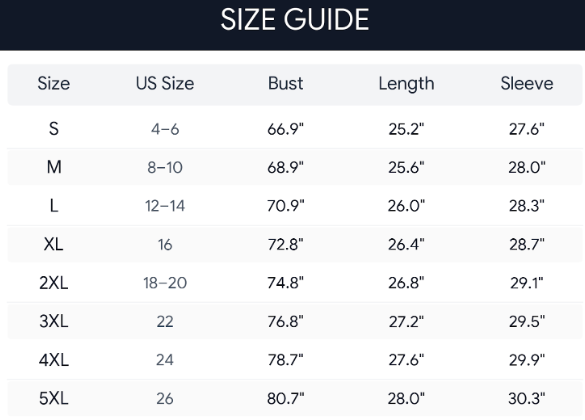This screenshot has height=420, width=585.
Task: Click the Length column header
Action: (x=406, y=84)
